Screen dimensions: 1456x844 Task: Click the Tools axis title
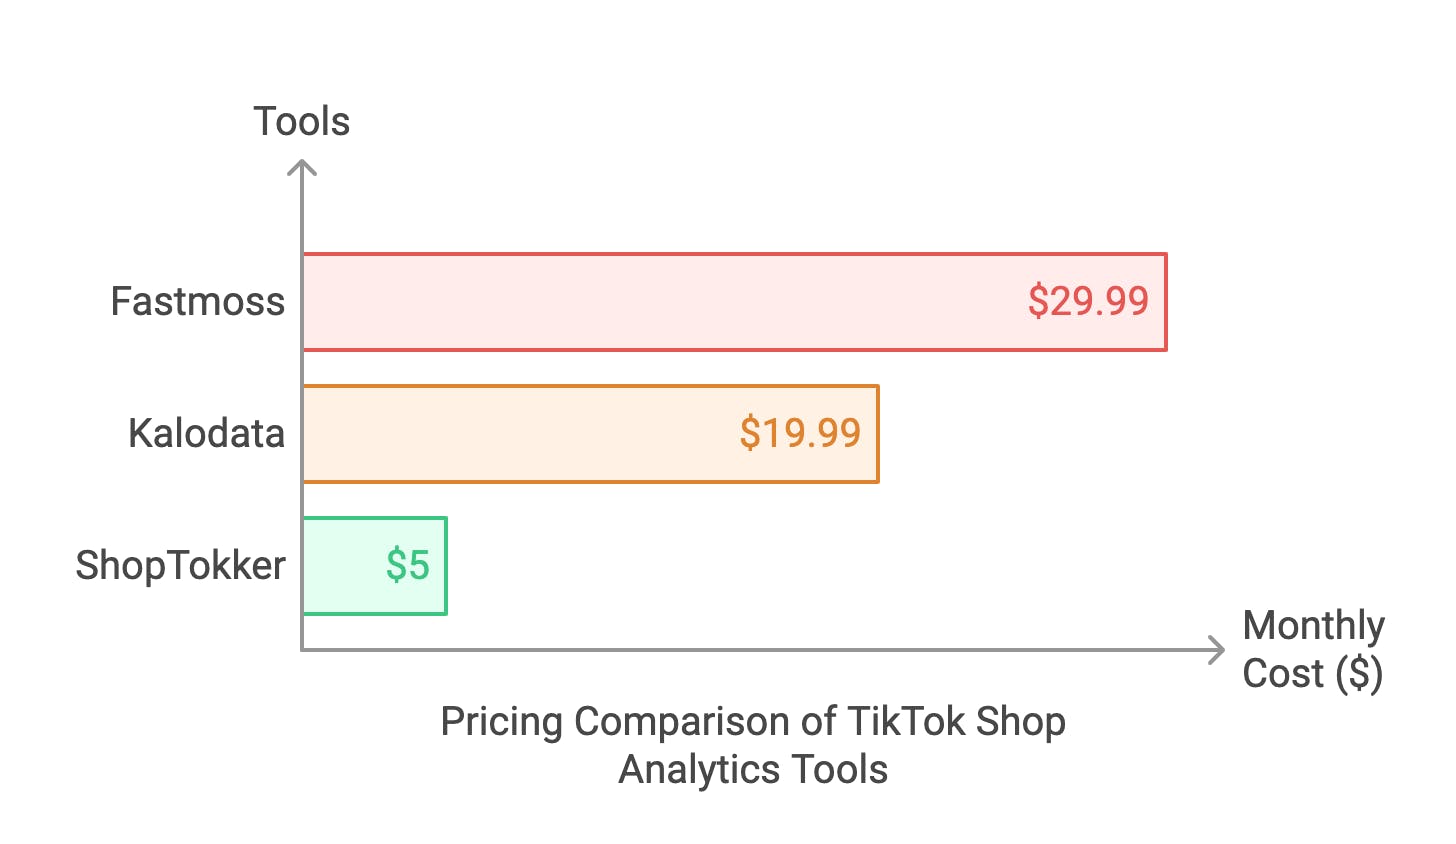(302, 121)
